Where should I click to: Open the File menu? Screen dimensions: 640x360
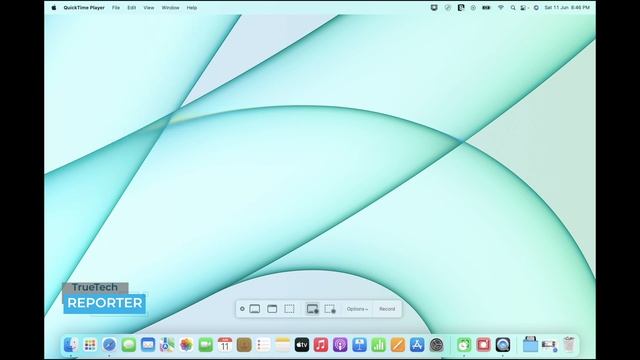tap(116, 7)
